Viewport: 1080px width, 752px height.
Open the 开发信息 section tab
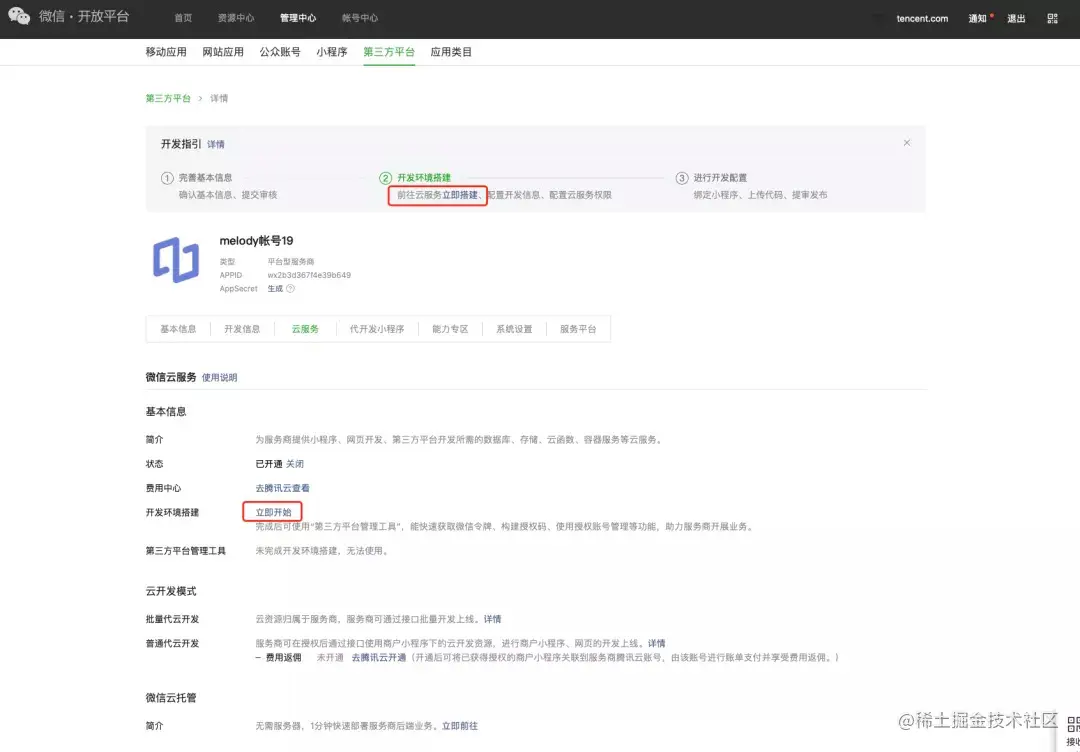click(x=242, y=329)
